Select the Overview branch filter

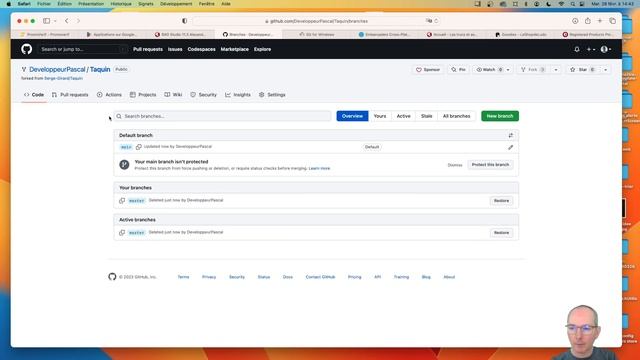click(352, 116)
